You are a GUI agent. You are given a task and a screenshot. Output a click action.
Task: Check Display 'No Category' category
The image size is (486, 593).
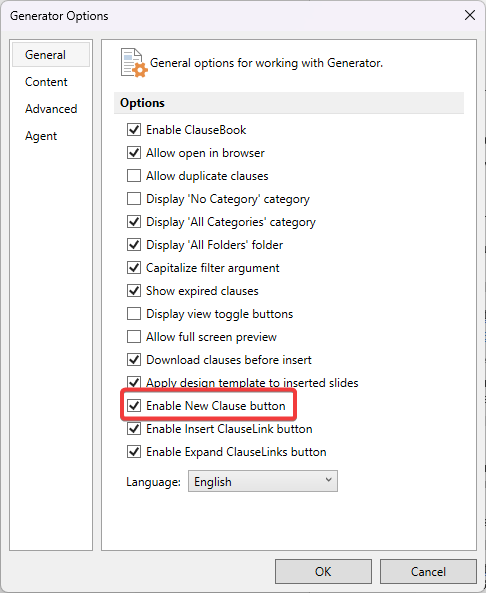coord(134,199)
